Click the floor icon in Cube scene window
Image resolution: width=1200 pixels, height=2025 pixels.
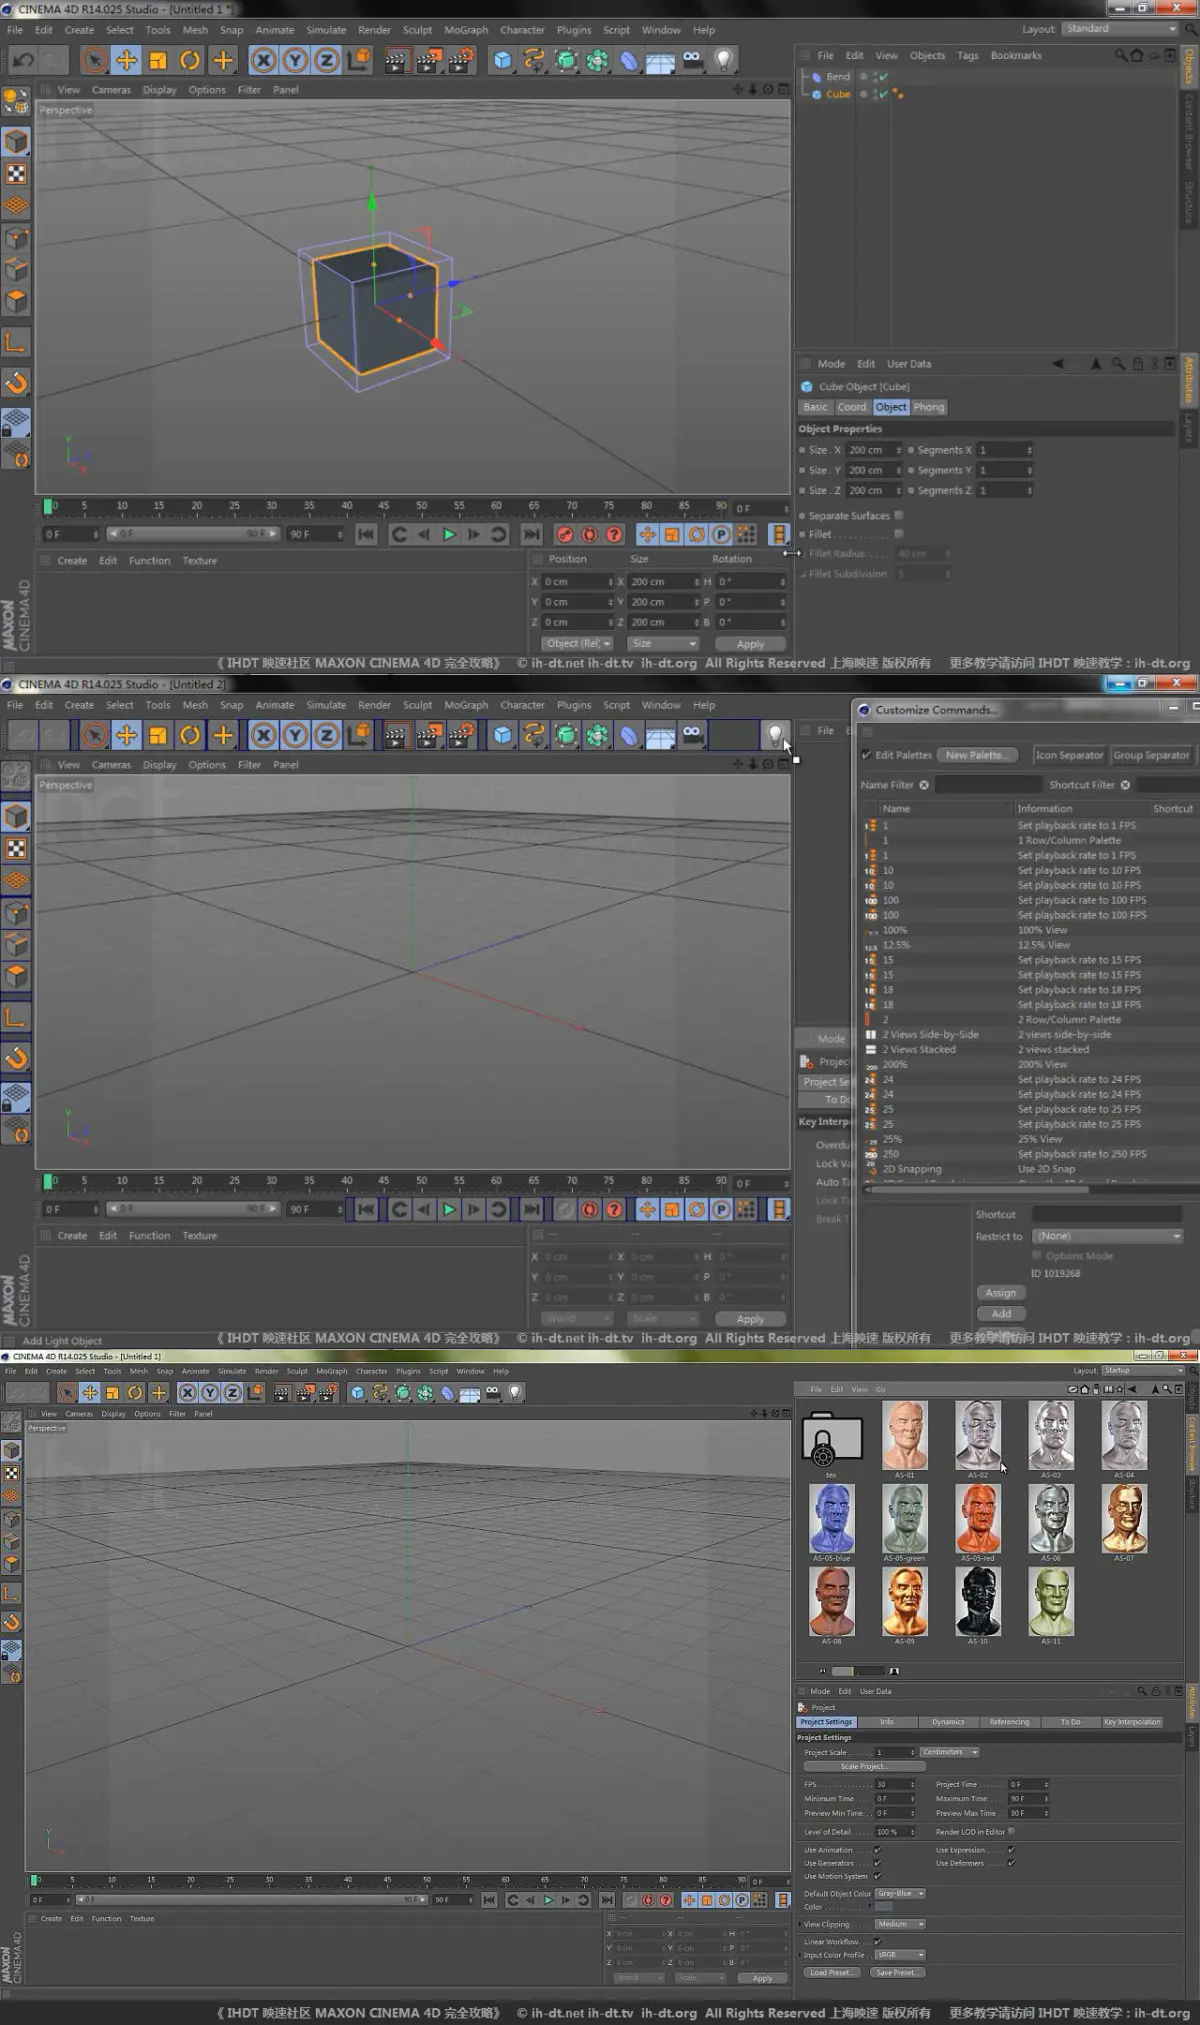[x=659, y=61]
